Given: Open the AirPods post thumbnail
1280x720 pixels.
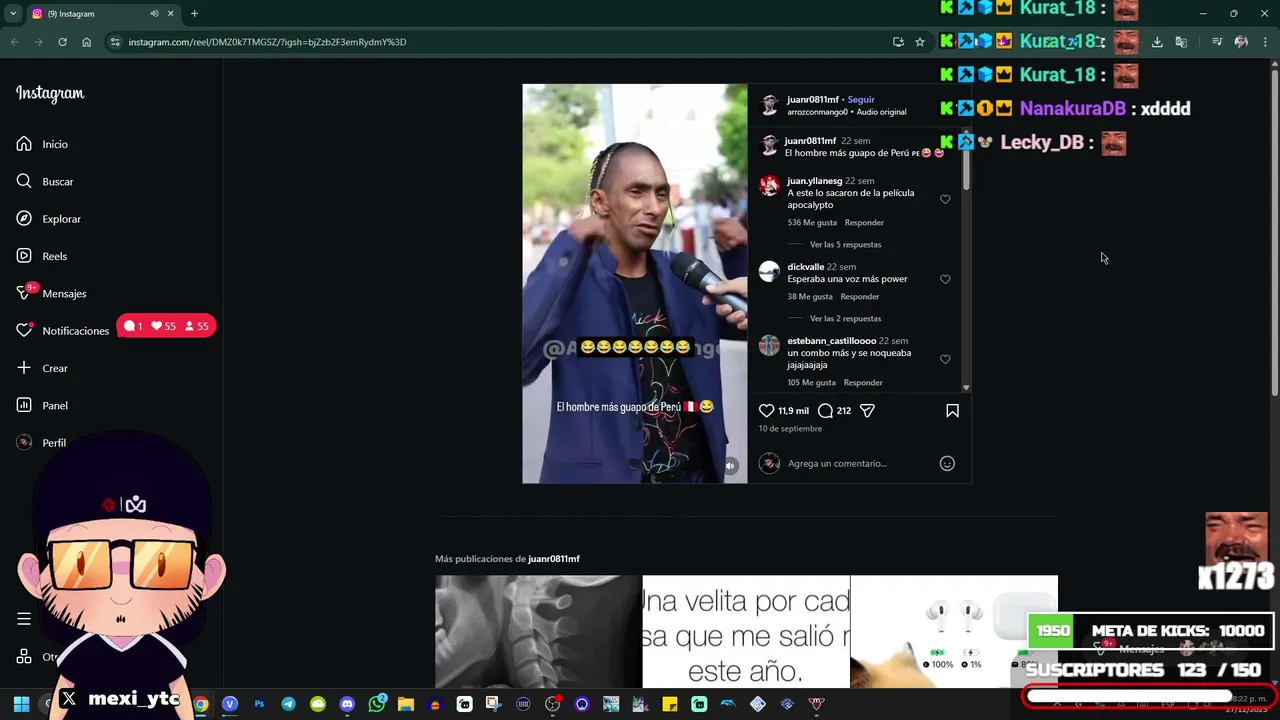Looking at the screenshot, I should click(954, 632).
